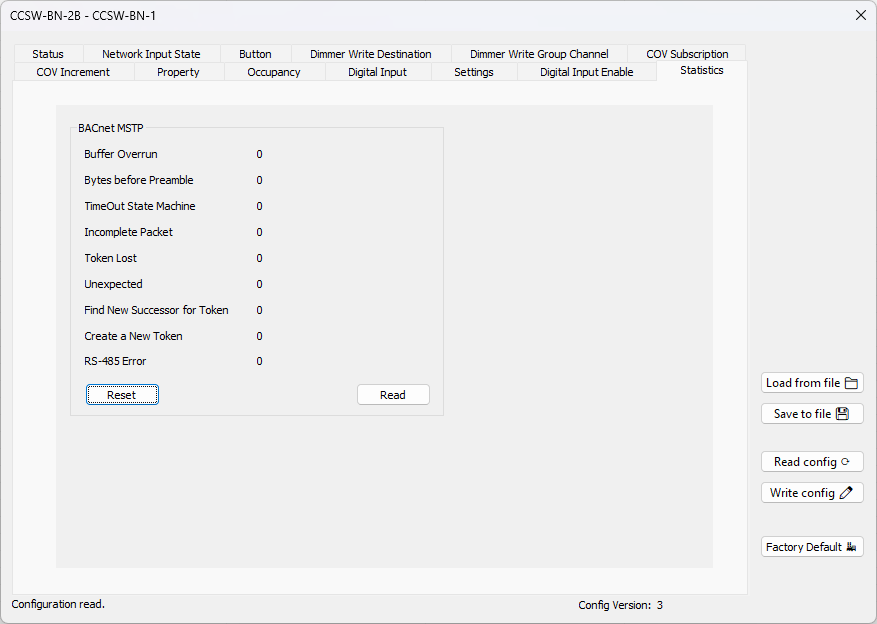
Task: Open the COV Subscription tab
Action: pyautogui.click(x=687, y=54)
